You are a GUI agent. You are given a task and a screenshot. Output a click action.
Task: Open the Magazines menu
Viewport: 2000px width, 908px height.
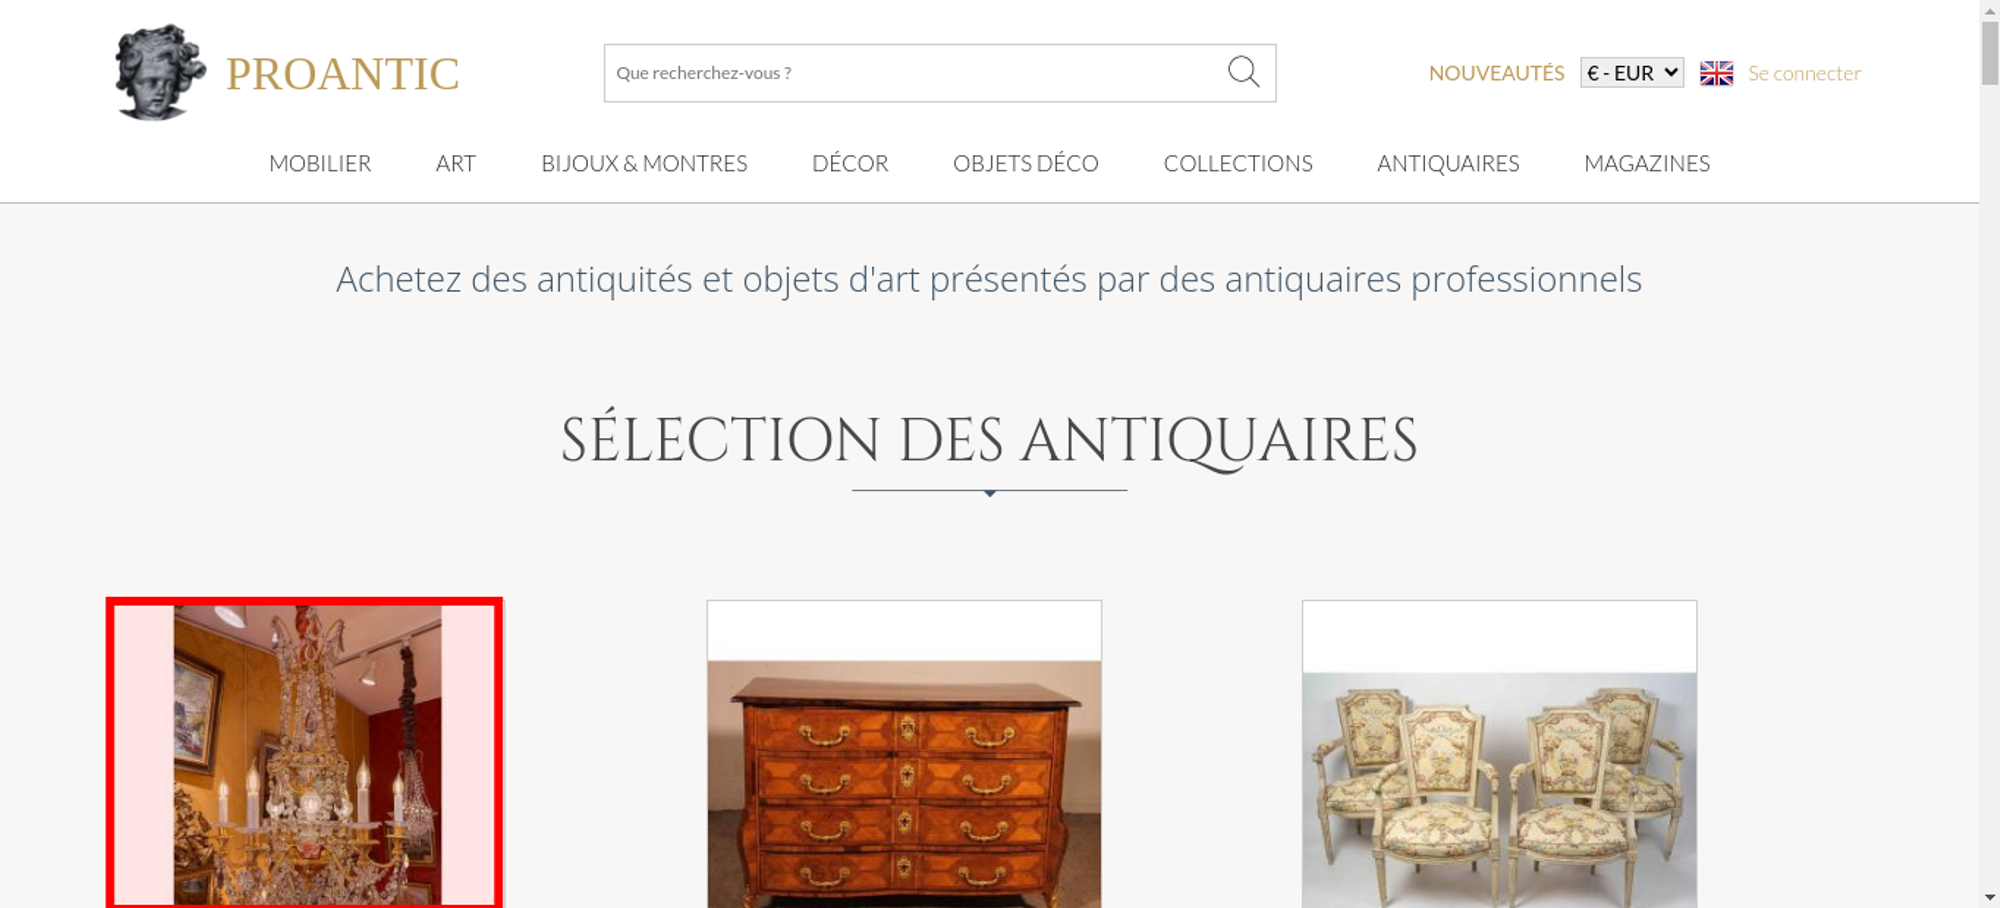click(x=1647, y=163)
